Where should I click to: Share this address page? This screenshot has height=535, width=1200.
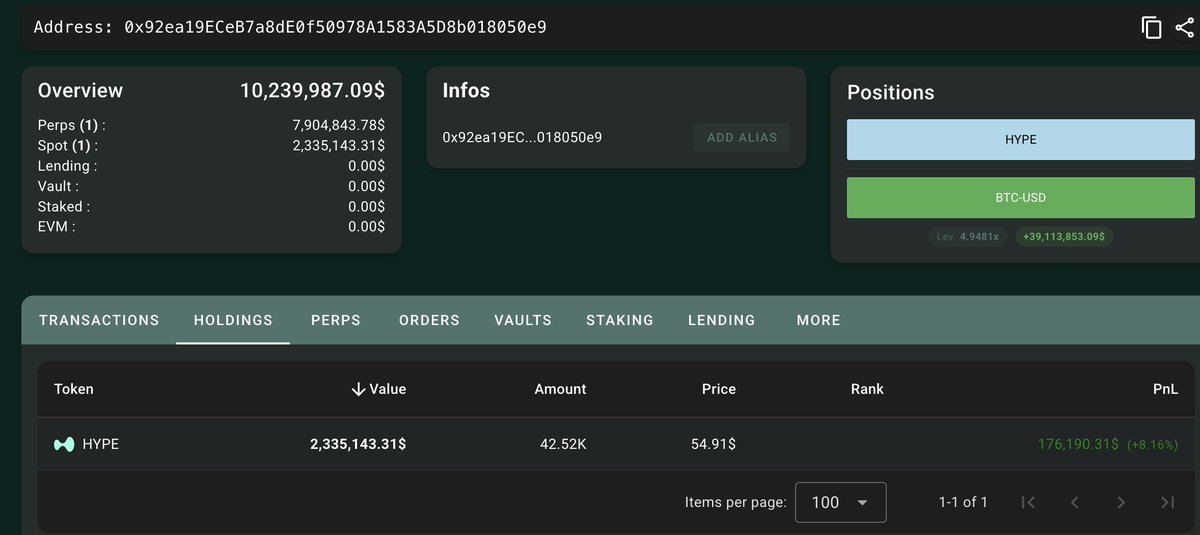[1186, 27]
